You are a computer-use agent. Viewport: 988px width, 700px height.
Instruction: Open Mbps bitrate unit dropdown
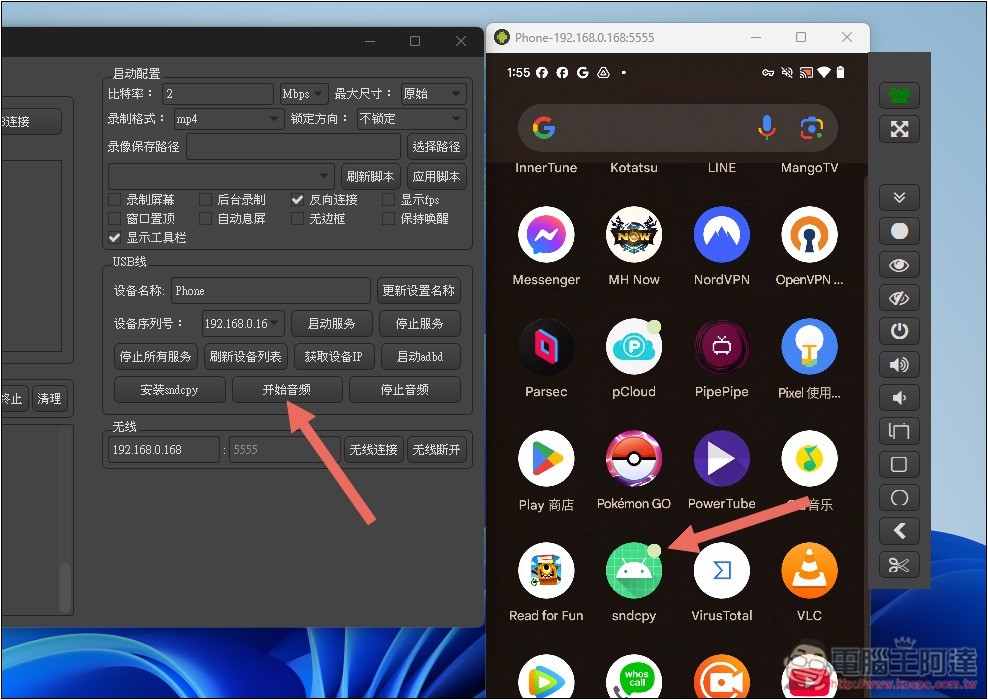point(303,94)
